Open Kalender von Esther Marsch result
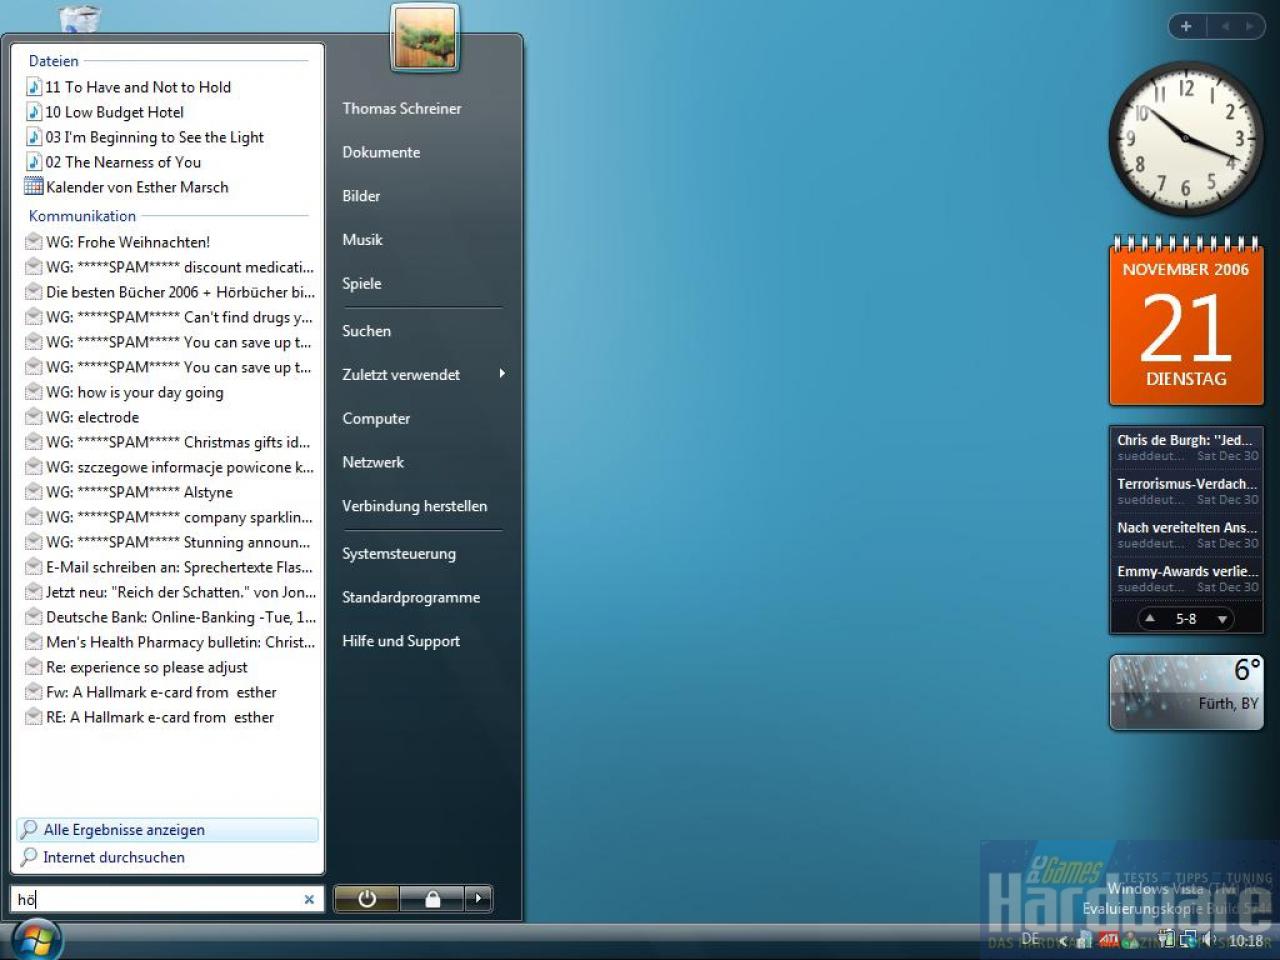The height and width of the screenshot is (960, 1280). [x=137, y=187]
